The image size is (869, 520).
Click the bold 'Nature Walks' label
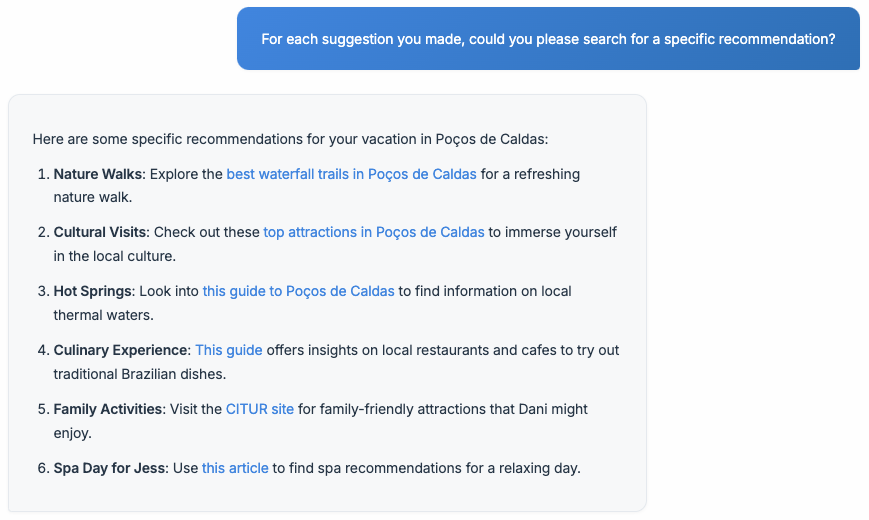tap(98, 174)
